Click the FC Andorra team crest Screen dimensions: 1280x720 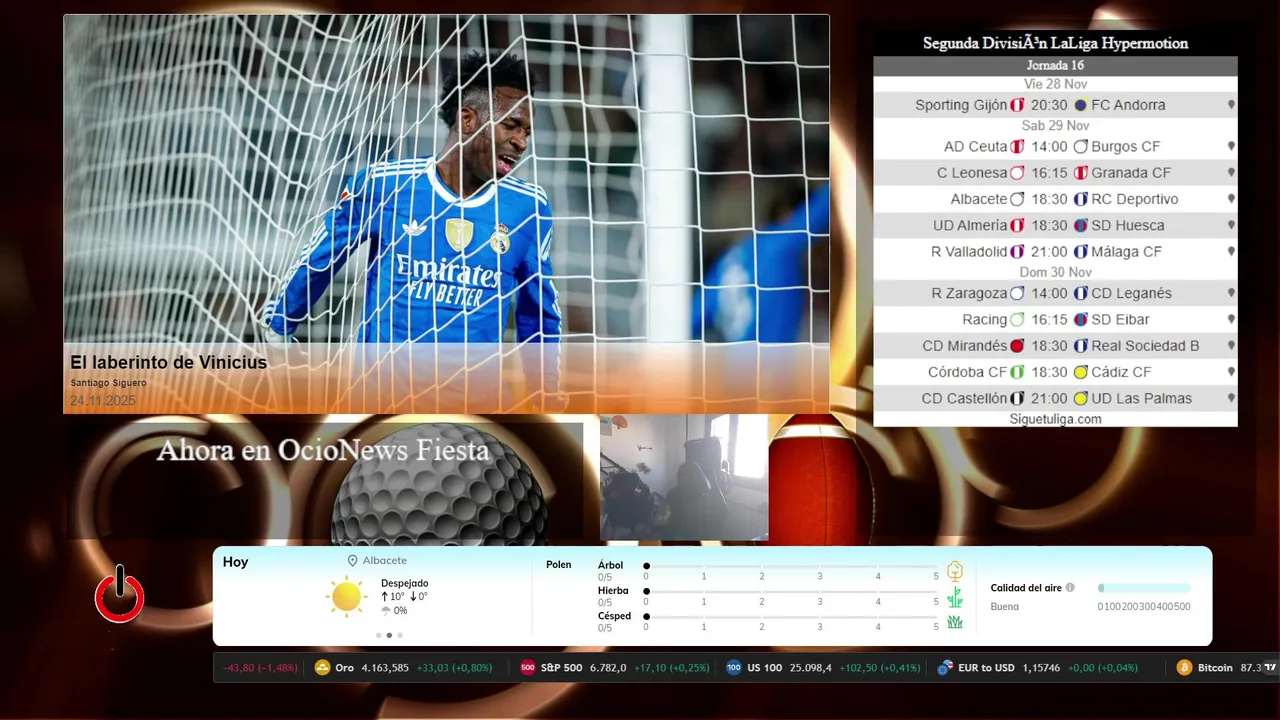[1080, 105]
